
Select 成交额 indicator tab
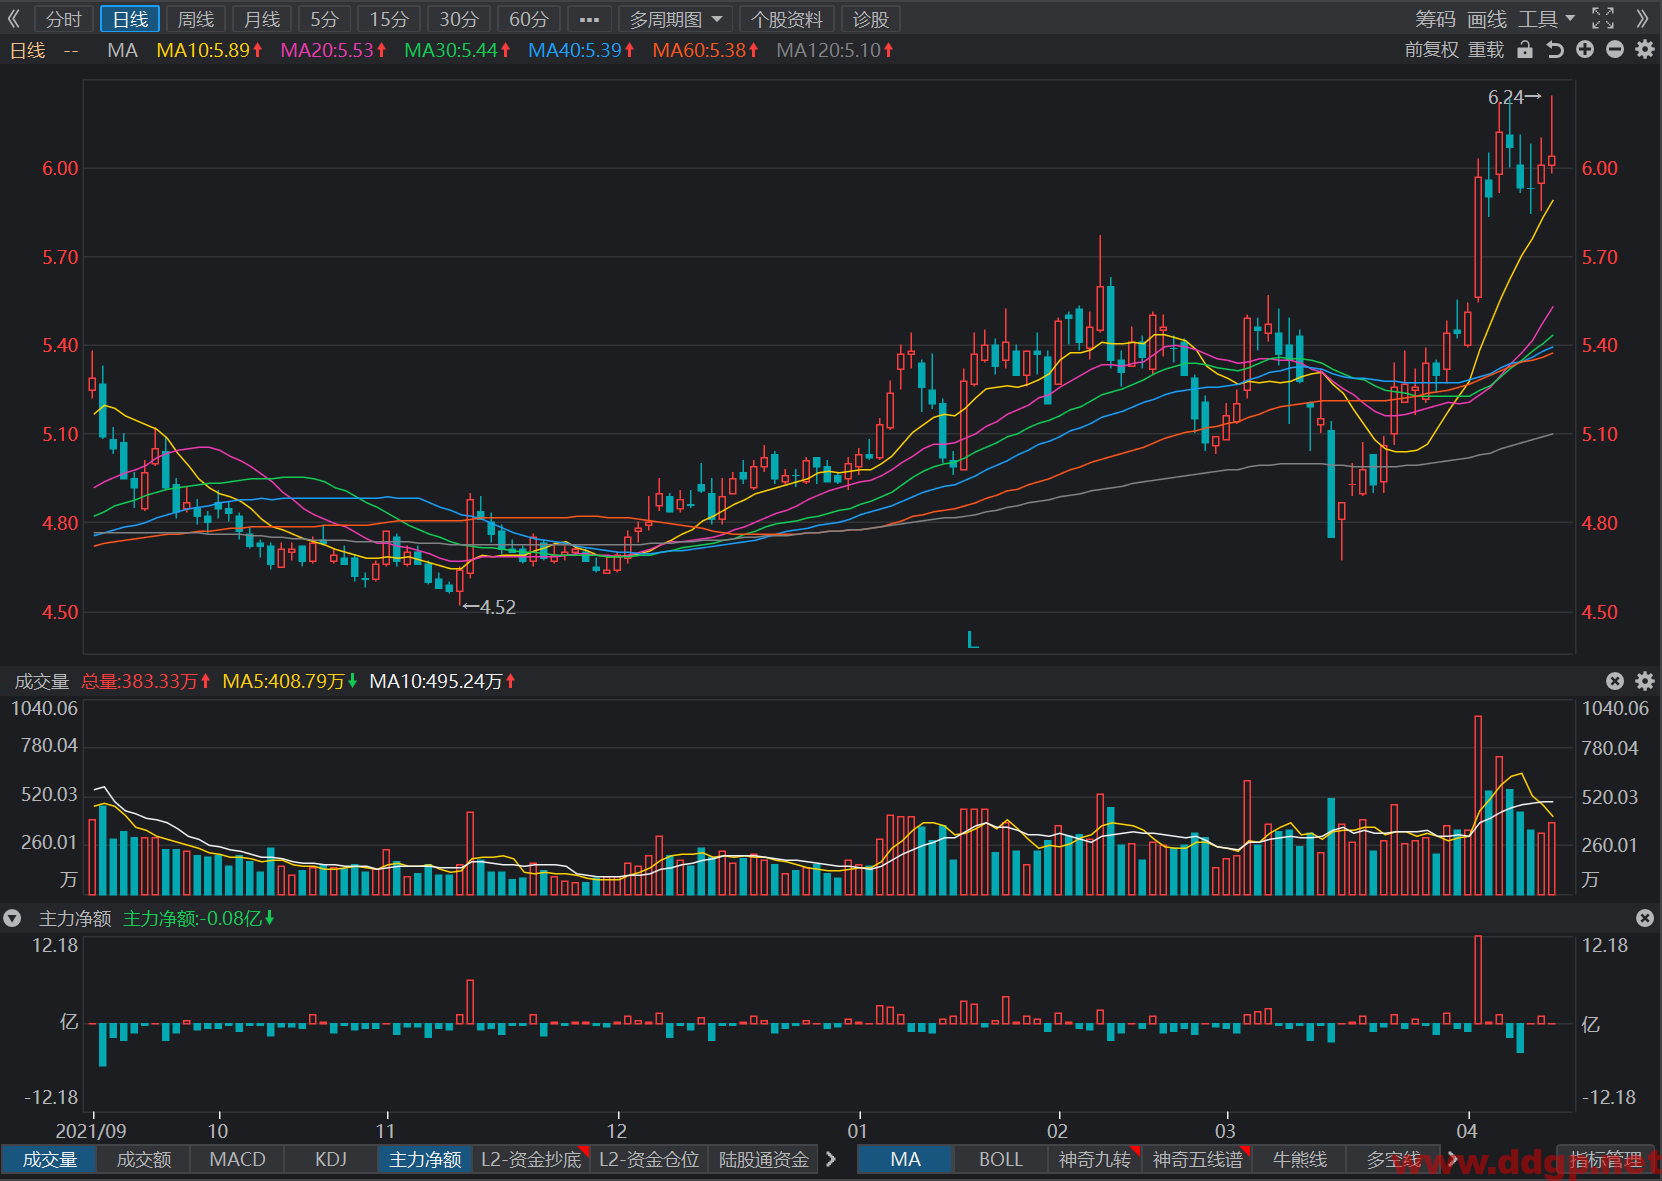(144, 1159)
